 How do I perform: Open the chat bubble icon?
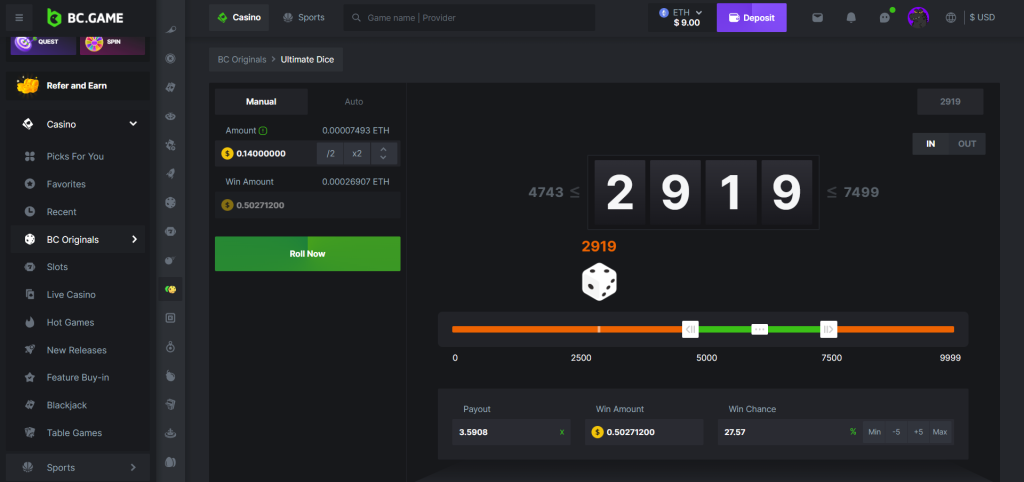tap(885, 18)
